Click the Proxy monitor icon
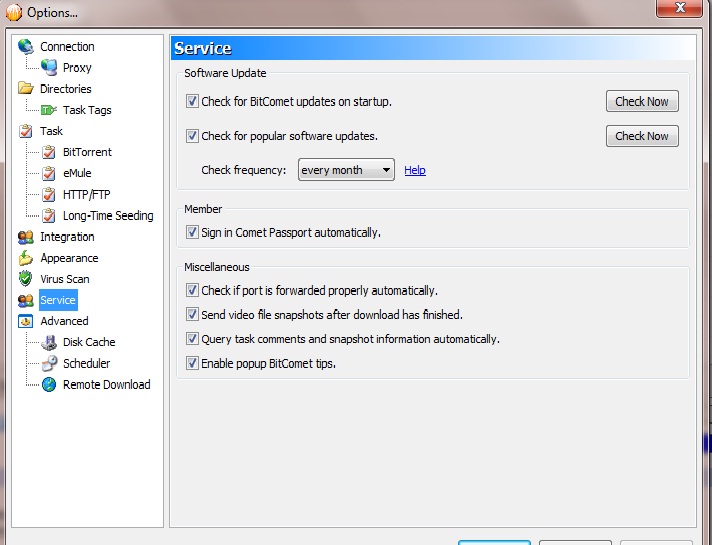Screen dimensions: 712x545 coord(49,68)
